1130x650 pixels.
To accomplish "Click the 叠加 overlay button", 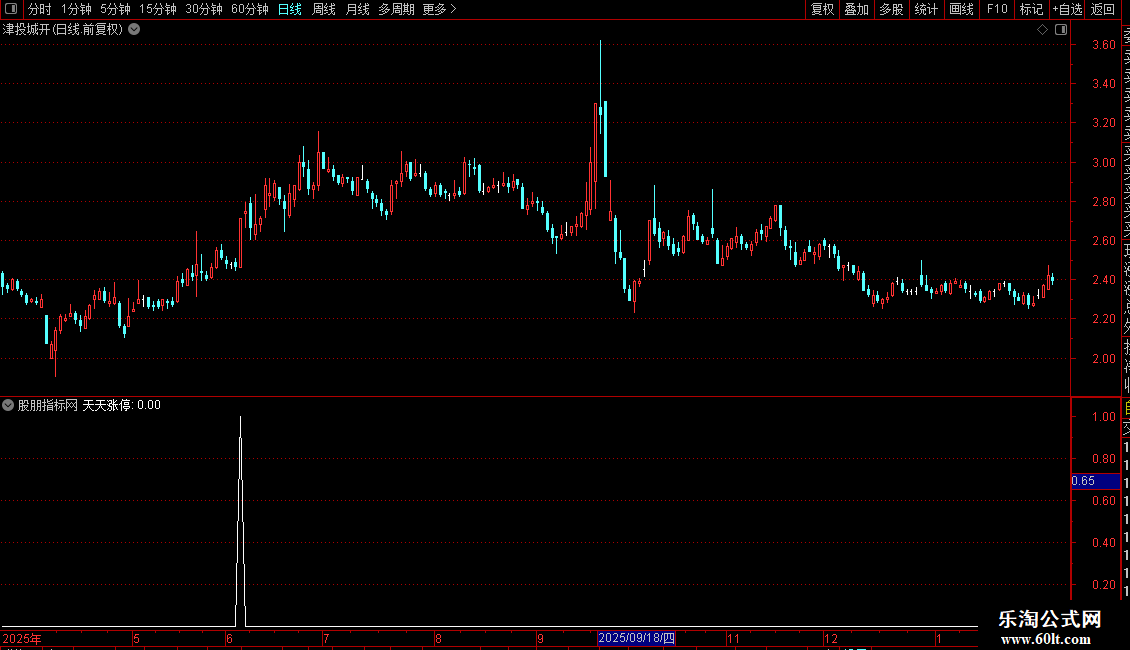I will click(856, 9).
